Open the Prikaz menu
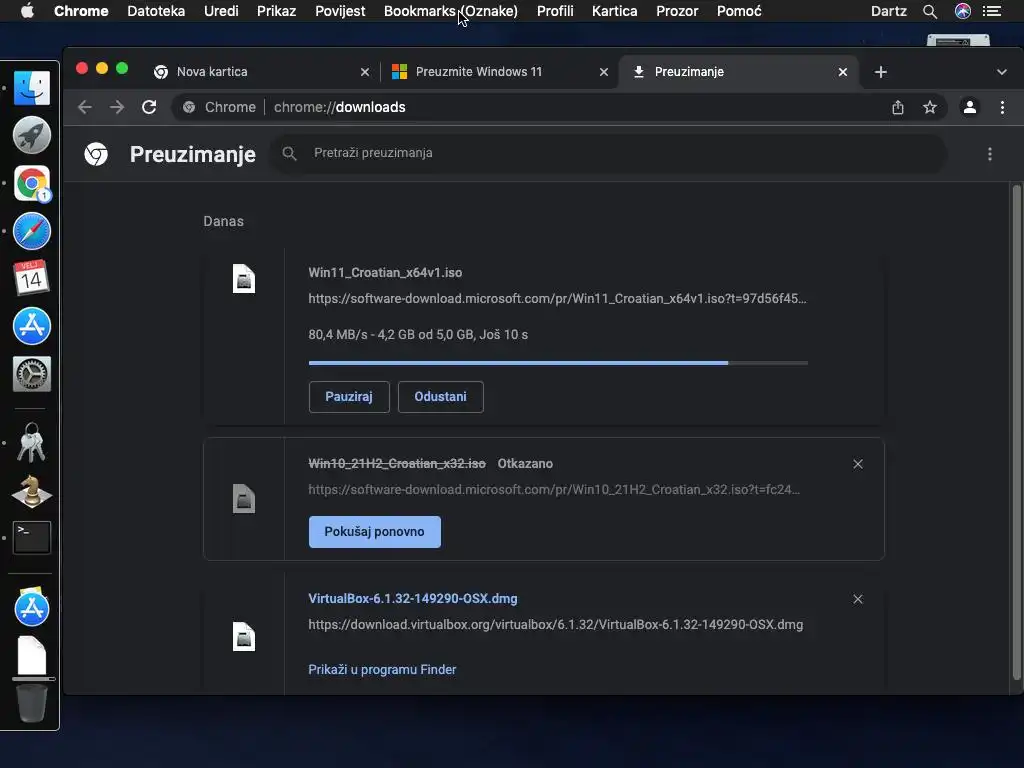 [x=277, y=11]
